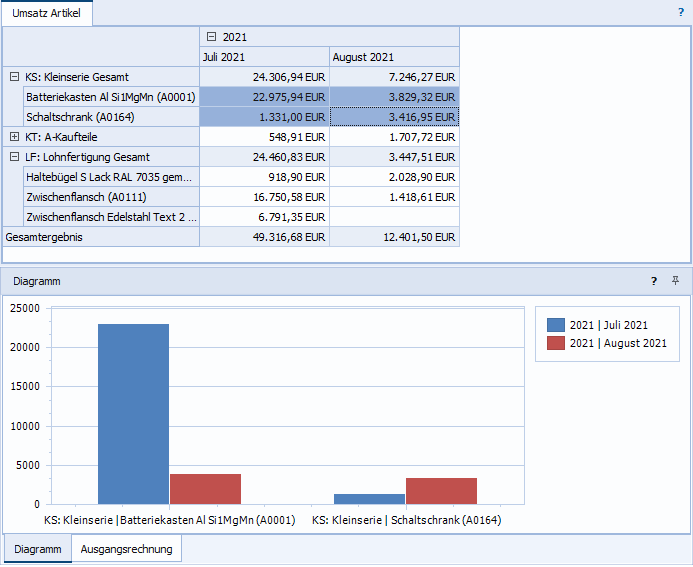The image size is (693, 567).
Task: Click blue Juli 2021 legend swatch
Action: (x=556, y=325)
